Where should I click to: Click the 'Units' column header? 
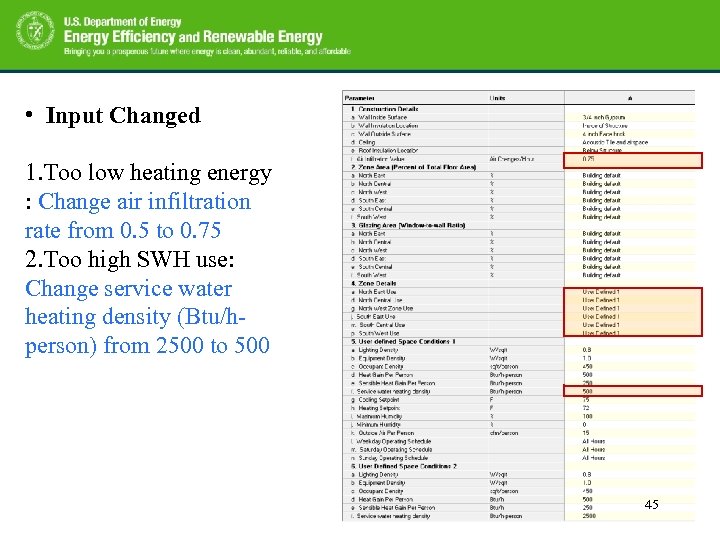[x=497, y=98]
